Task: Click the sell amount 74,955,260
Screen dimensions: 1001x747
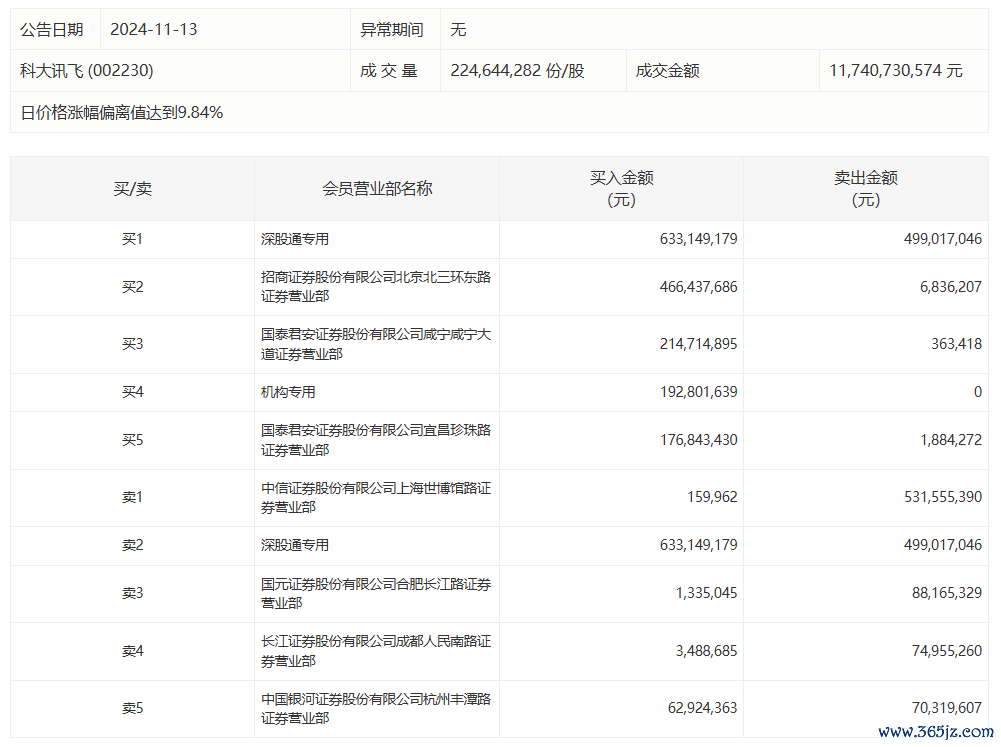Action: coord(947,651)
